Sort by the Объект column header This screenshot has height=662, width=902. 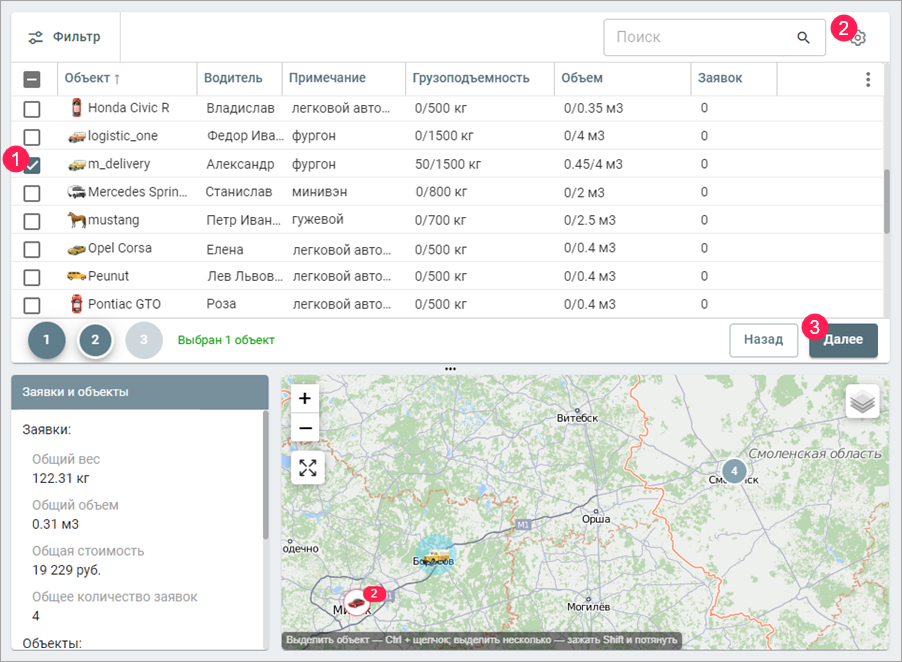(x=88, y=78)
